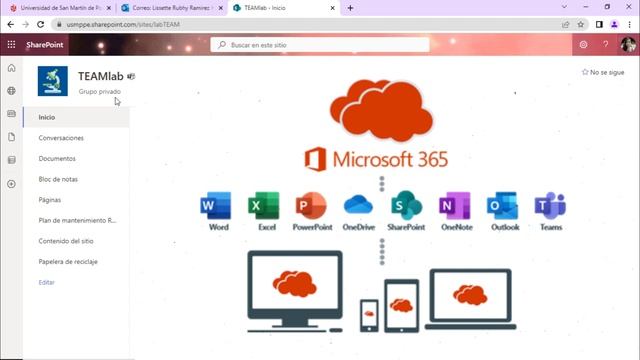The width and height of the screenshot is (640, 360).
Task: Close the Correo: Lissette Rubby Ramirez tab
Action: pyautogui.click(x=221, y=8)
